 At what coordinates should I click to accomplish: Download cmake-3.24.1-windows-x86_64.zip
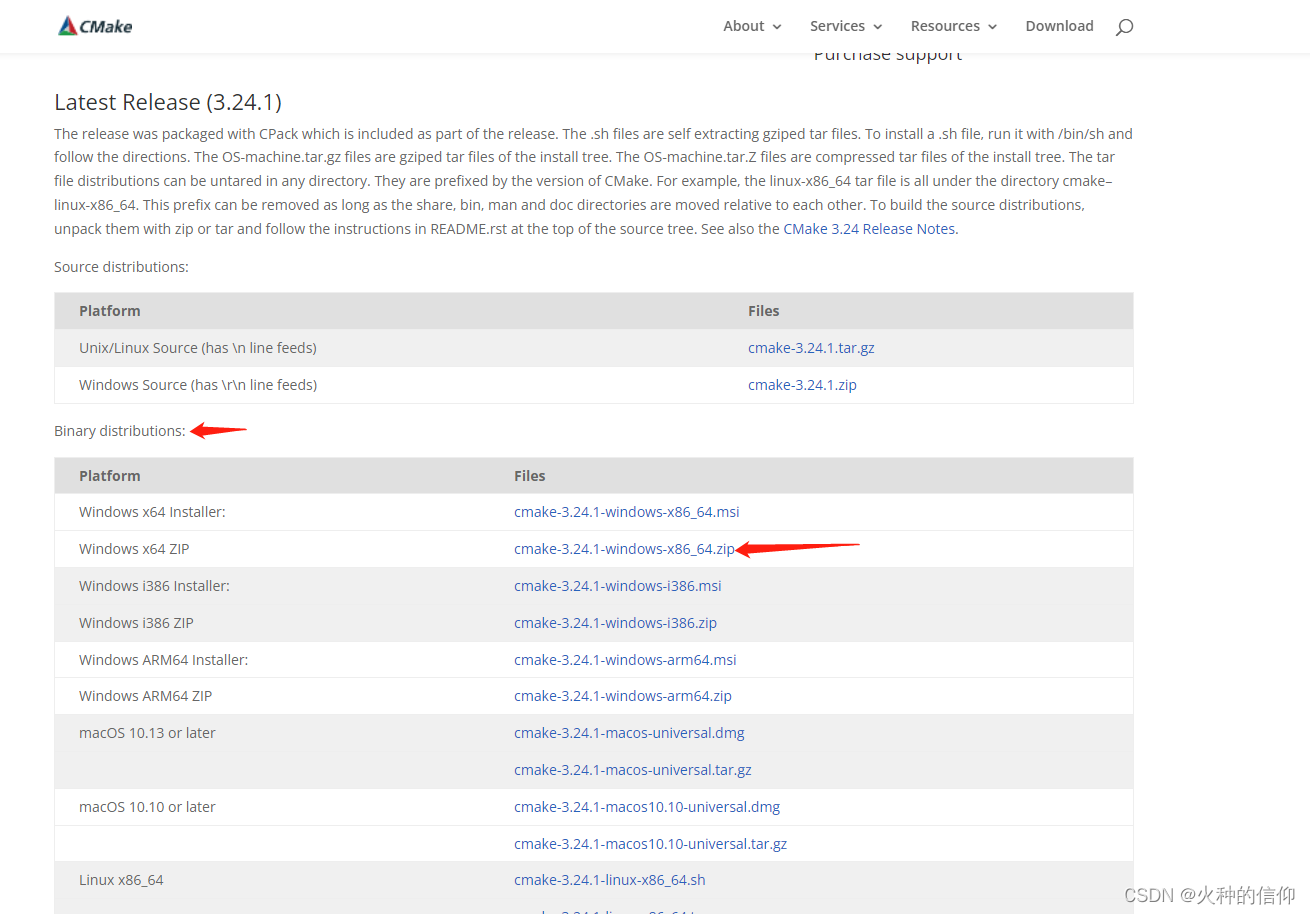(624, 549)
